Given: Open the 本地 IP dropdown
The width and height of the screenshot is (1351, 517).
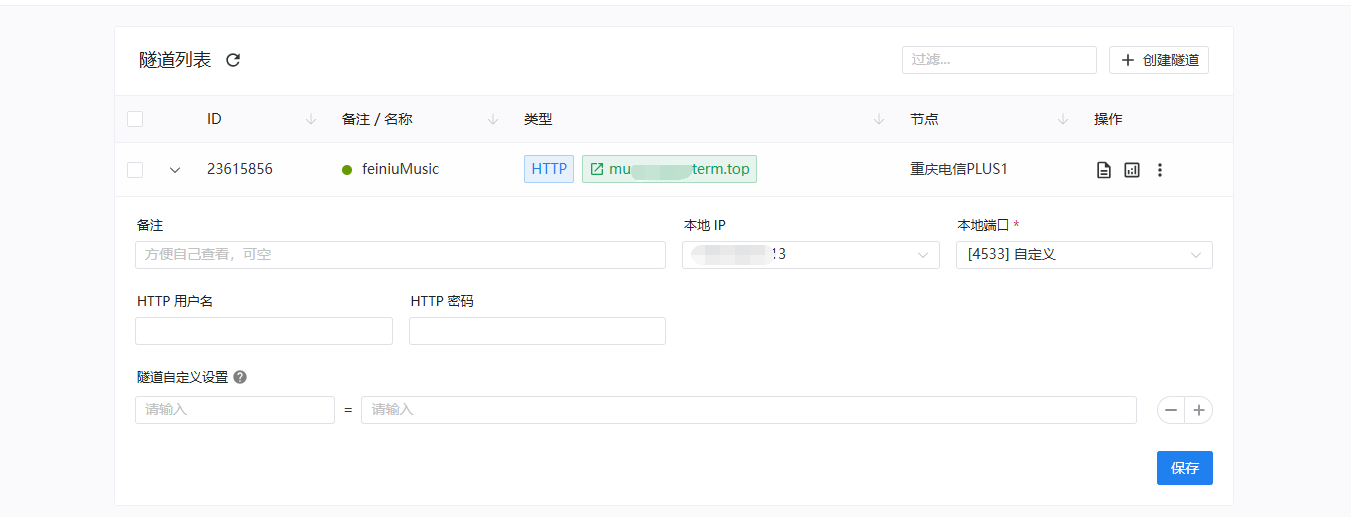Looking at the screenshot, I should (x=810, y=255).
